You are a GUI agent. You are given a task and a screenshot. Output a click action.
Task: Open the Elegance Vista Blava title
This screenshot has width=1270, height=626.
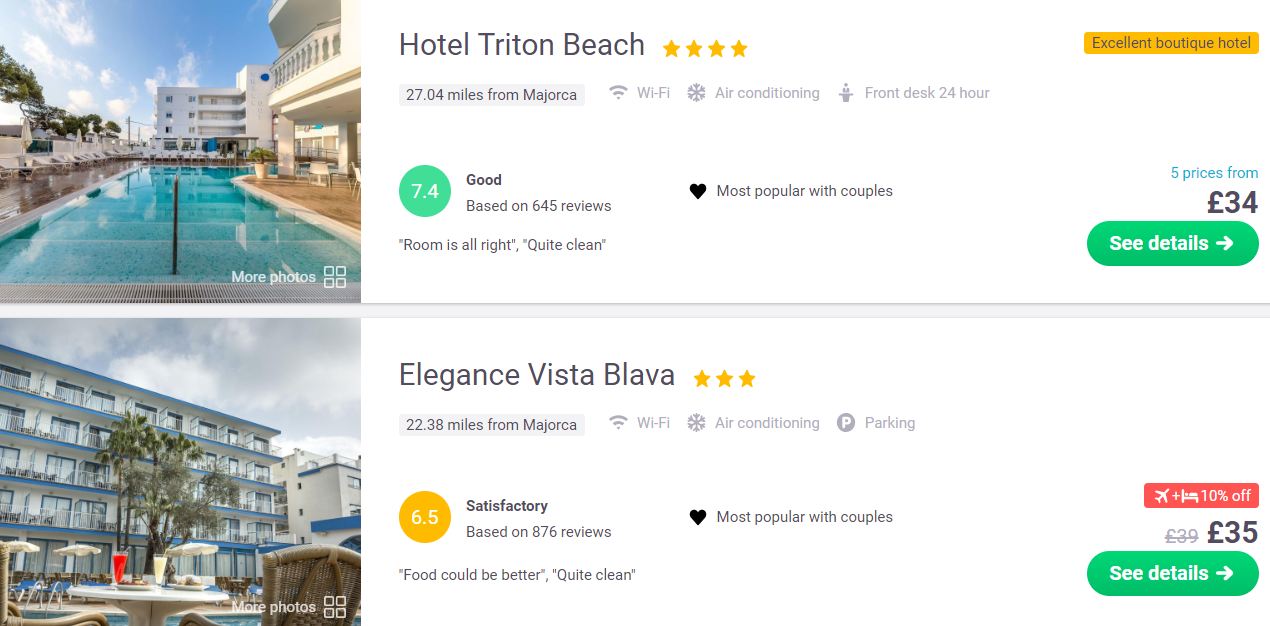[536, 375]
